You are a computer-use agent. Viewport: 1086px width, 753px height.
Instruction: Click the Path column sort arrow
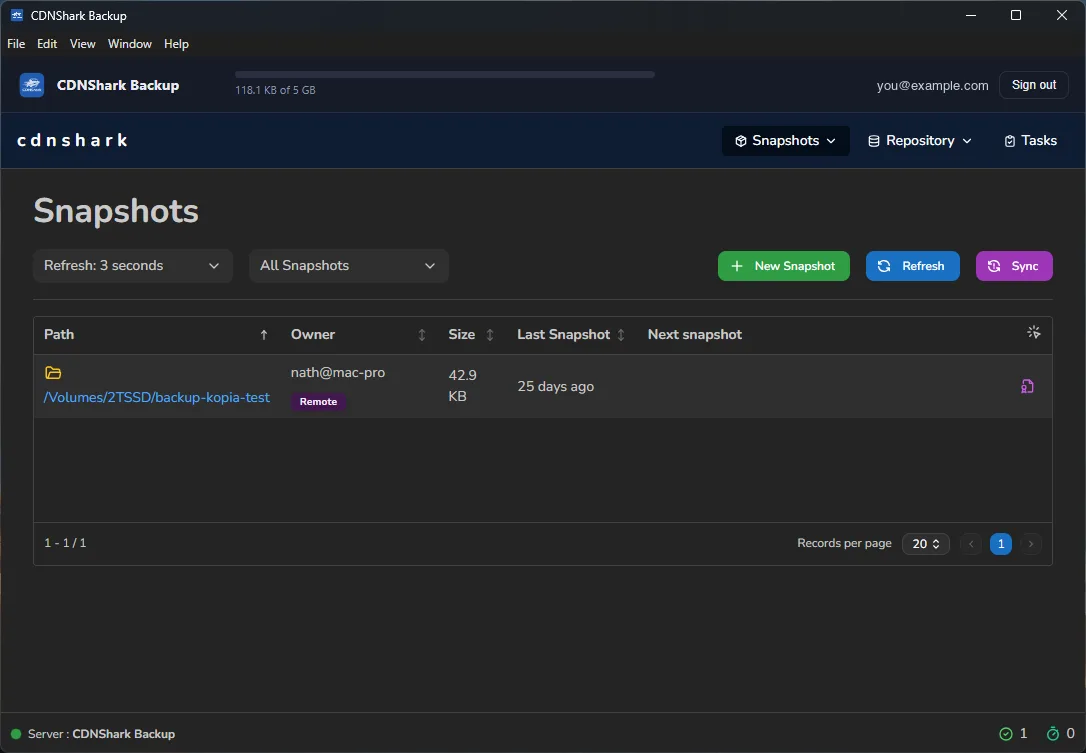pos(264,335)
